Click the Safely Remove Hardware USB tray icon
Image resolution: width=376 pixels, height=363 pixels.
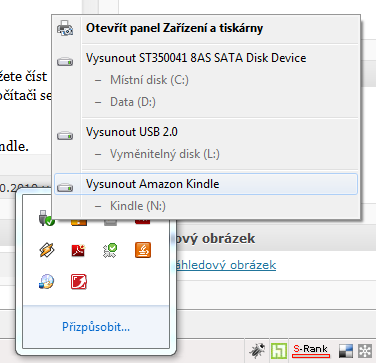pyautogui.click(x=47, y=218)
